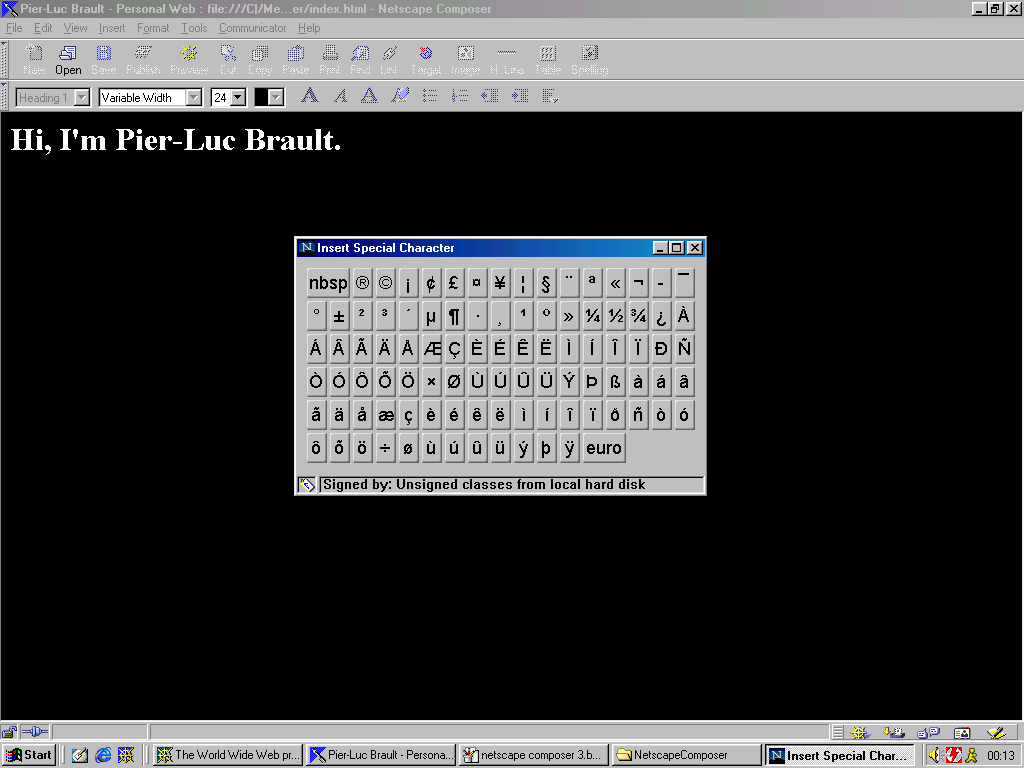This screenshot has height=768, width=1024.
Task: Switch to netscape composer 3.b taskbar window
Action: click(534, 755)
